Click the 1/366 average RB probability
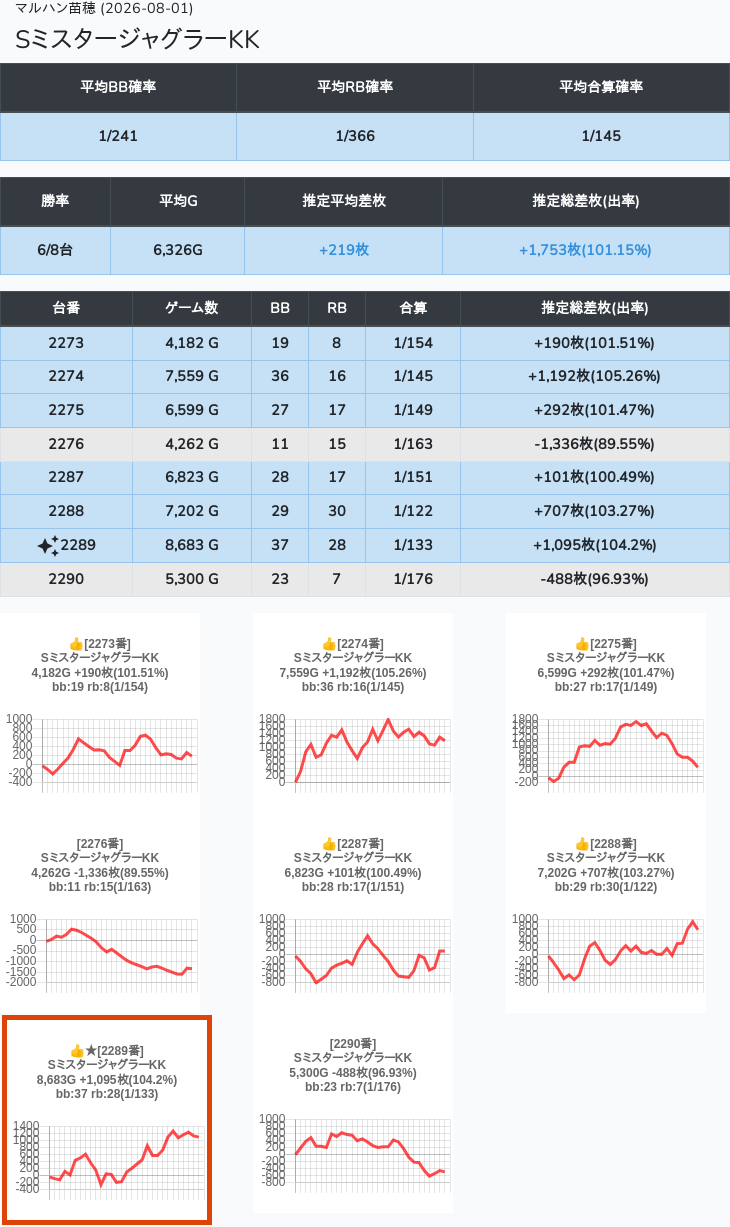This screenshot has height=1227, width=730. pyautogui.click(x=355, y=136)
